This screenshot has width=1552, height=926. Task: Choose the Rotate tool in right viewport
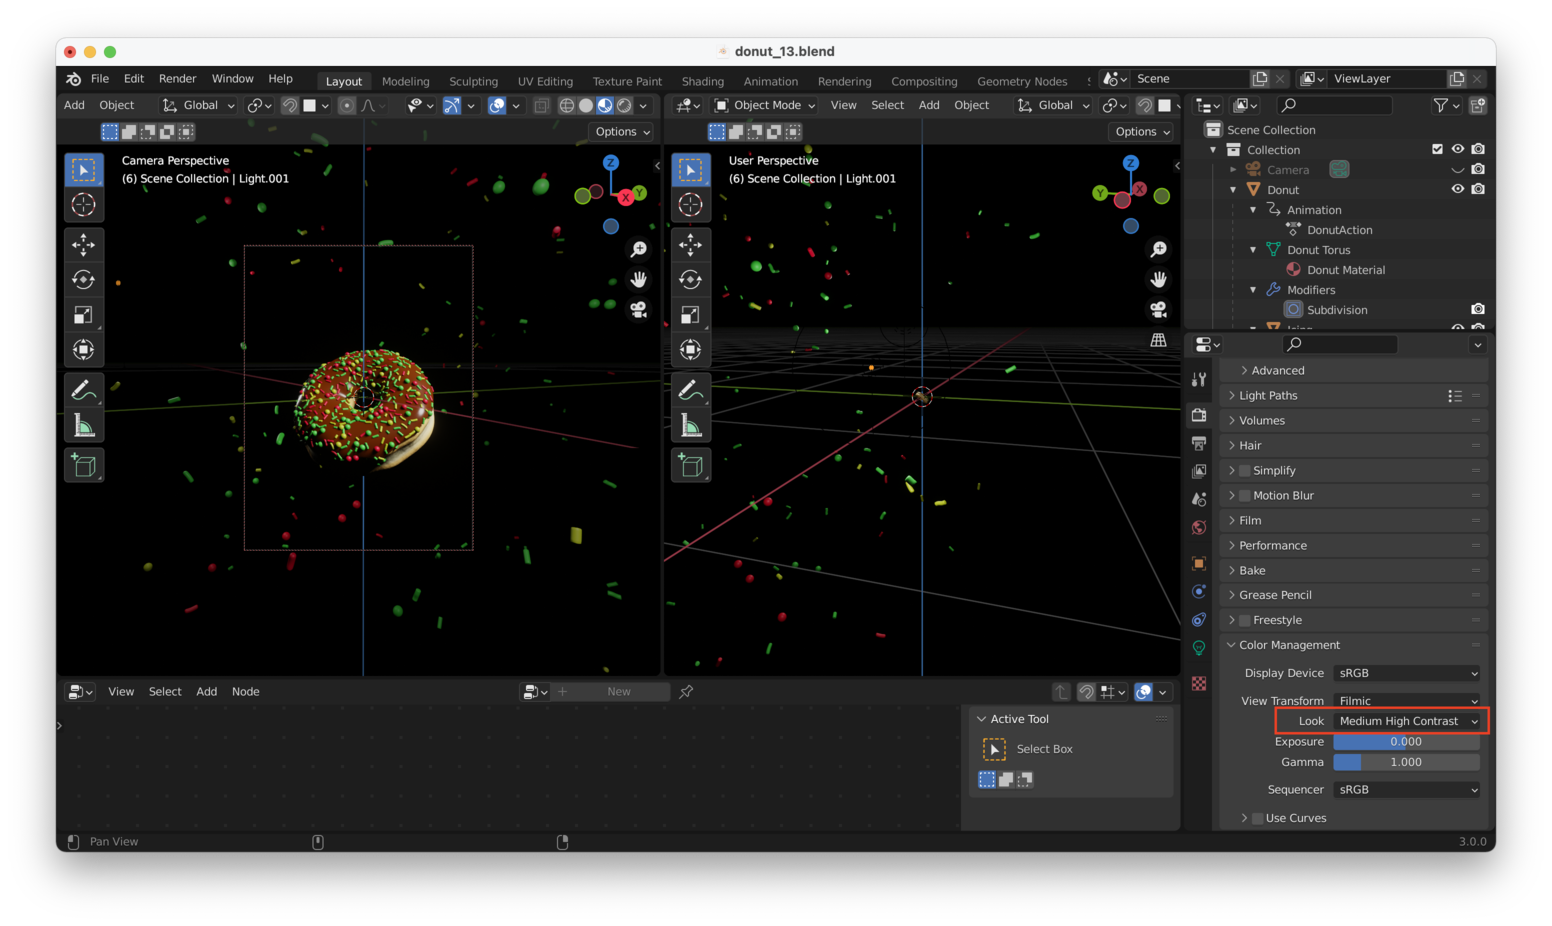click(690, 280)
